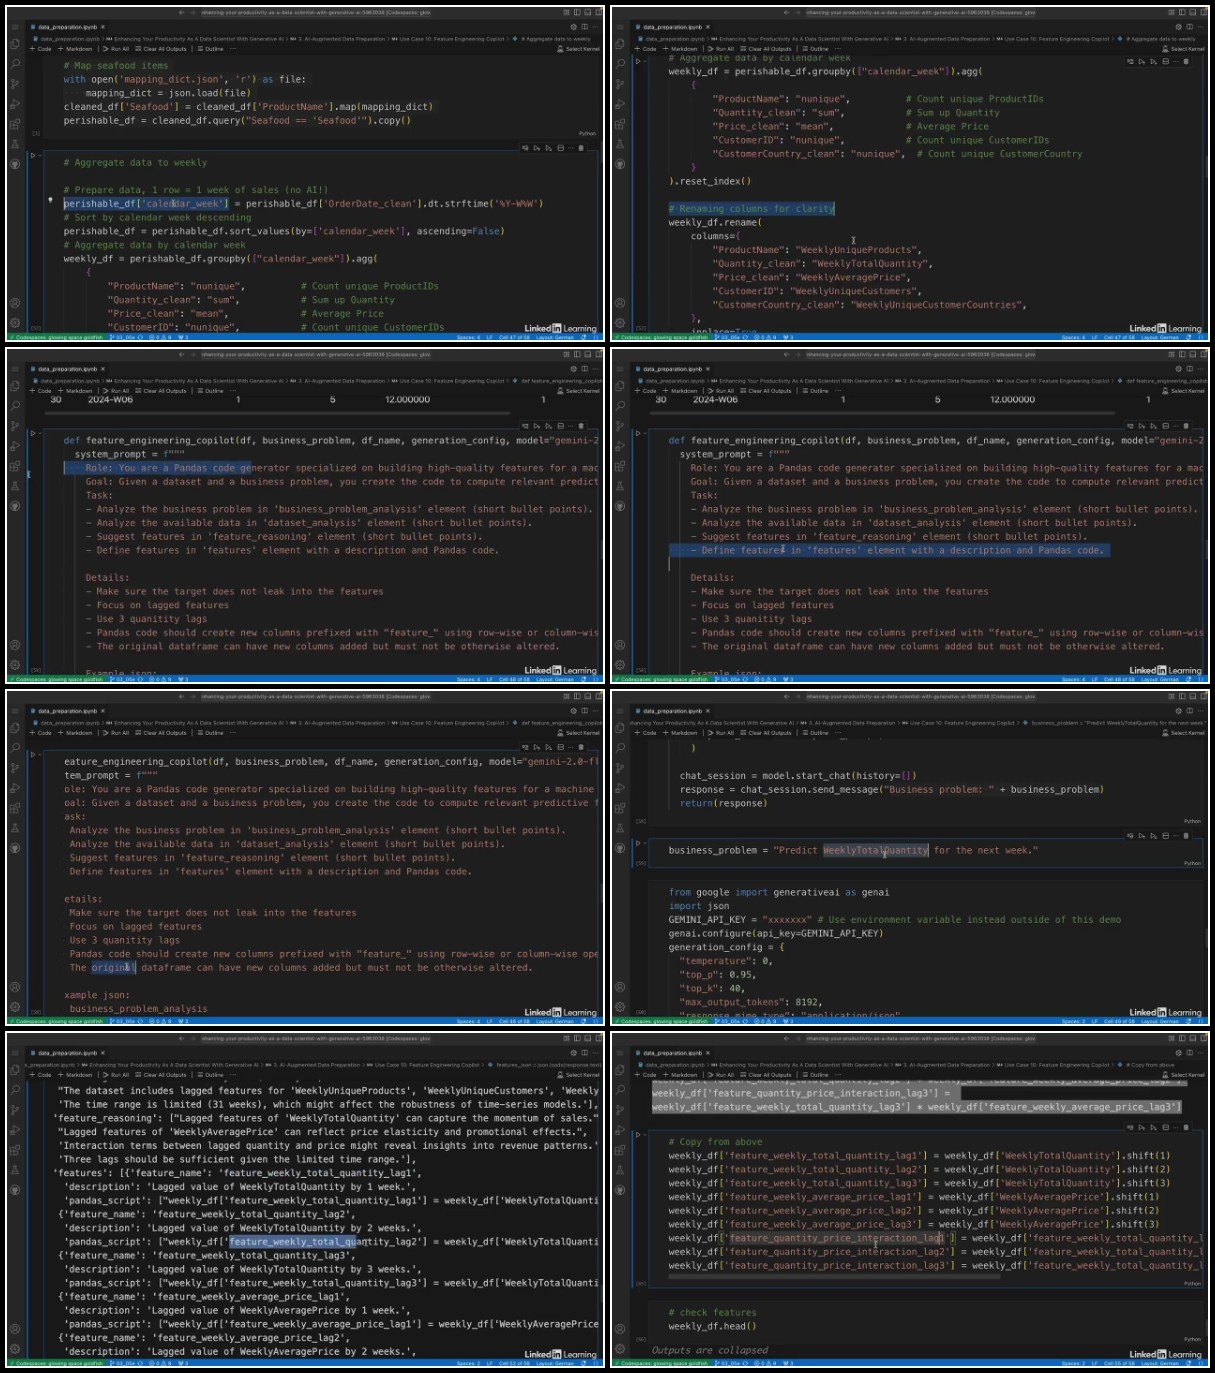Screen dimensions: 1215x1373
Task: Open Explorer in the 'Map seafood items' frame
Action: pyautogui.click(x=15, y=45)
